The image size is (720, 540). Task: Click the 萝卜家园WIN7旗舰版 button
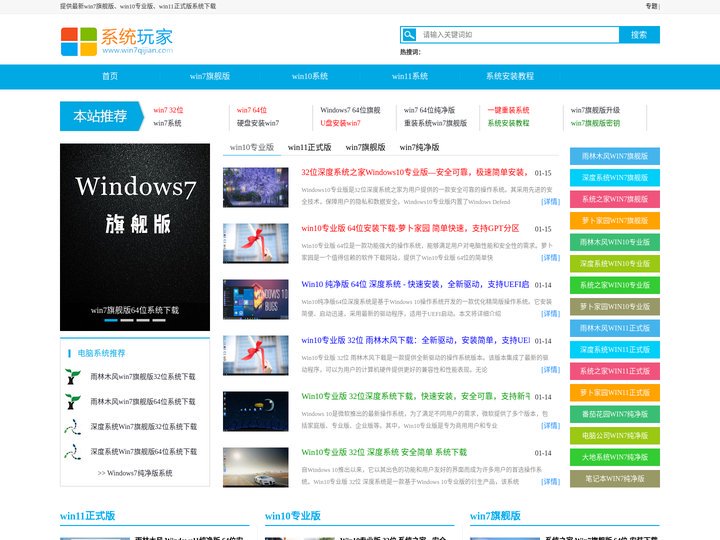click(x=615, y=221)
